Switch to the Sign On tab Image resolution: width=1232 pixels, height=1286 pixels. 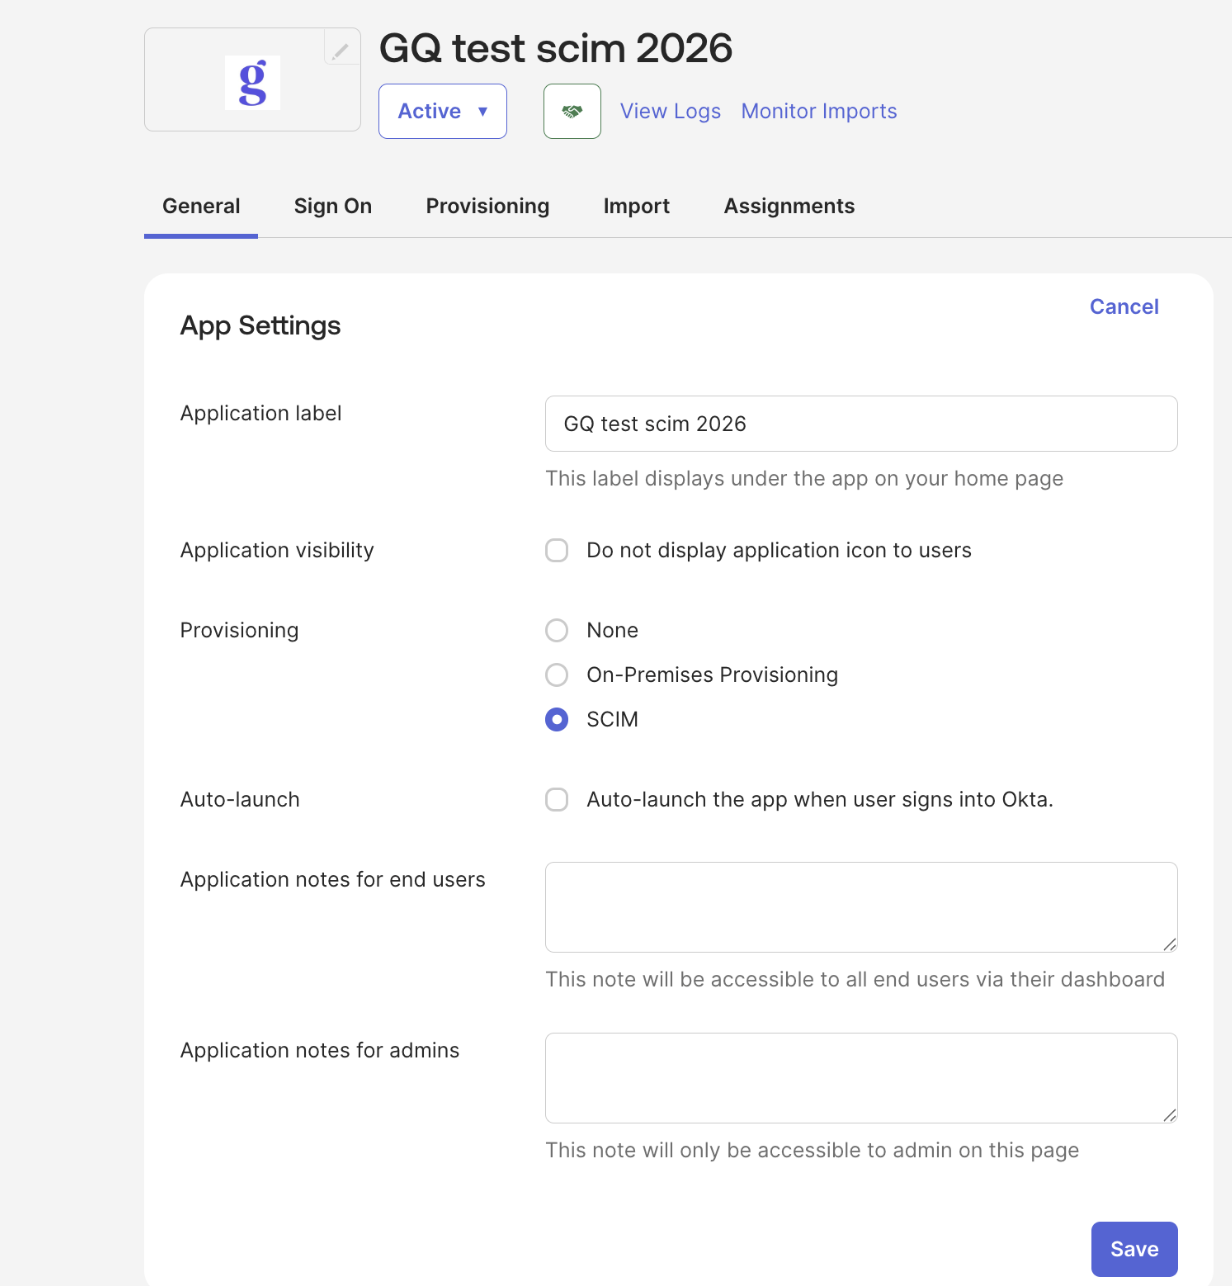(333, 206)
